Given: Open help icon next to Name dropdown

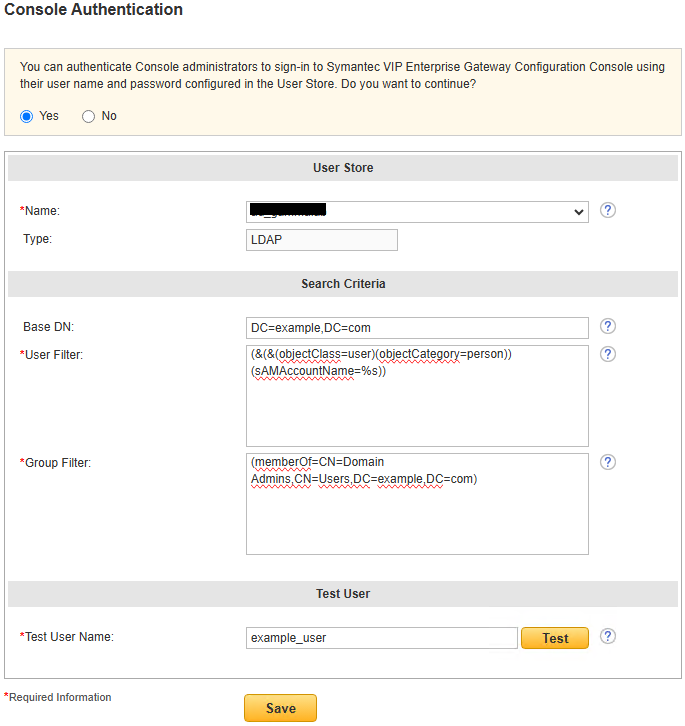Looking at the screenshot, I should 608,211.
